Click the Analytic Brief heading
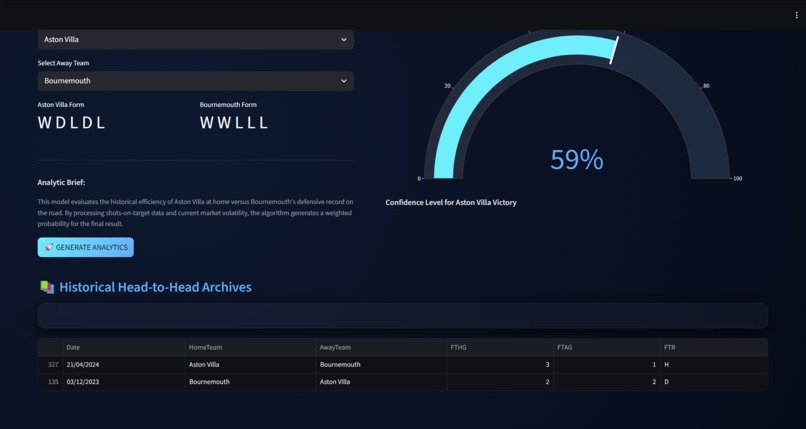 pyautogui.click(x=61, y=182)
